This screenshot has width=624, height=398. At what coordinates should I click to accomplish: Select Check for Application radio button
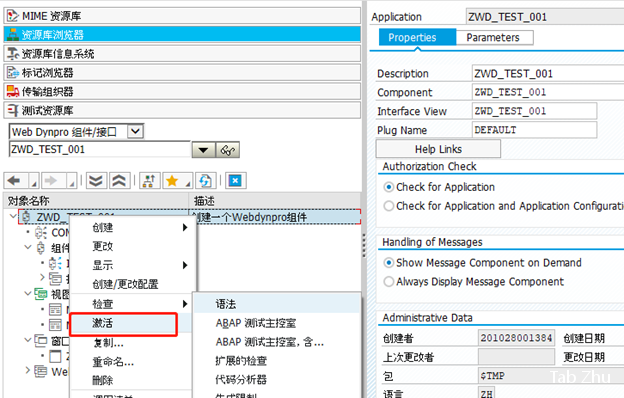pyautogui.click(x=389, y=187)
